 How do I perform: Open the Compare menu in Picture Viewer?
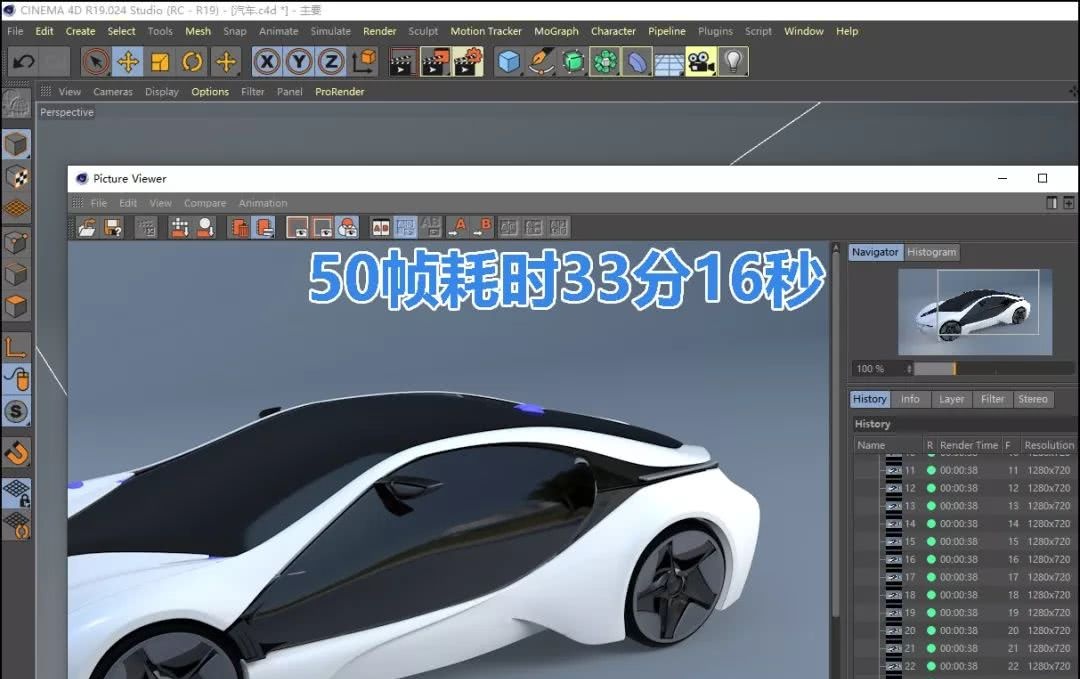pos(205,203)
